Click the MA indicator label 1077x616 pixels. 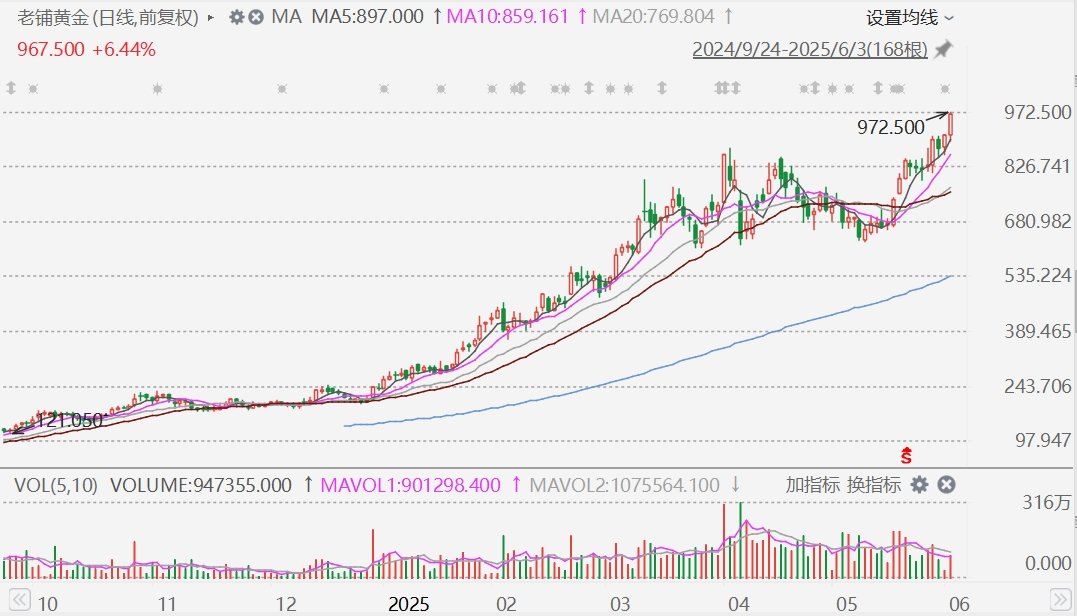[286, 16]
